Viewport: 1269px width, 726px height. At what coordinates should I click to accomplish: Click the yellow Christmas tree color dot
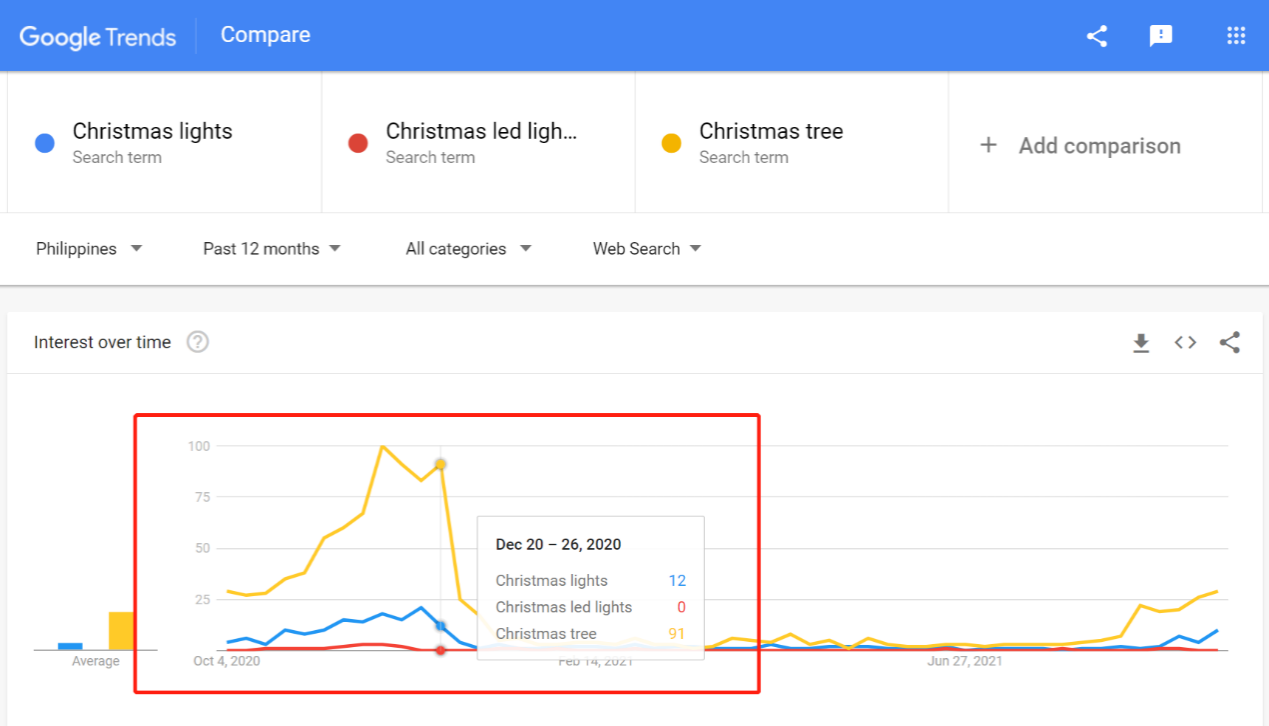(671, 143)
